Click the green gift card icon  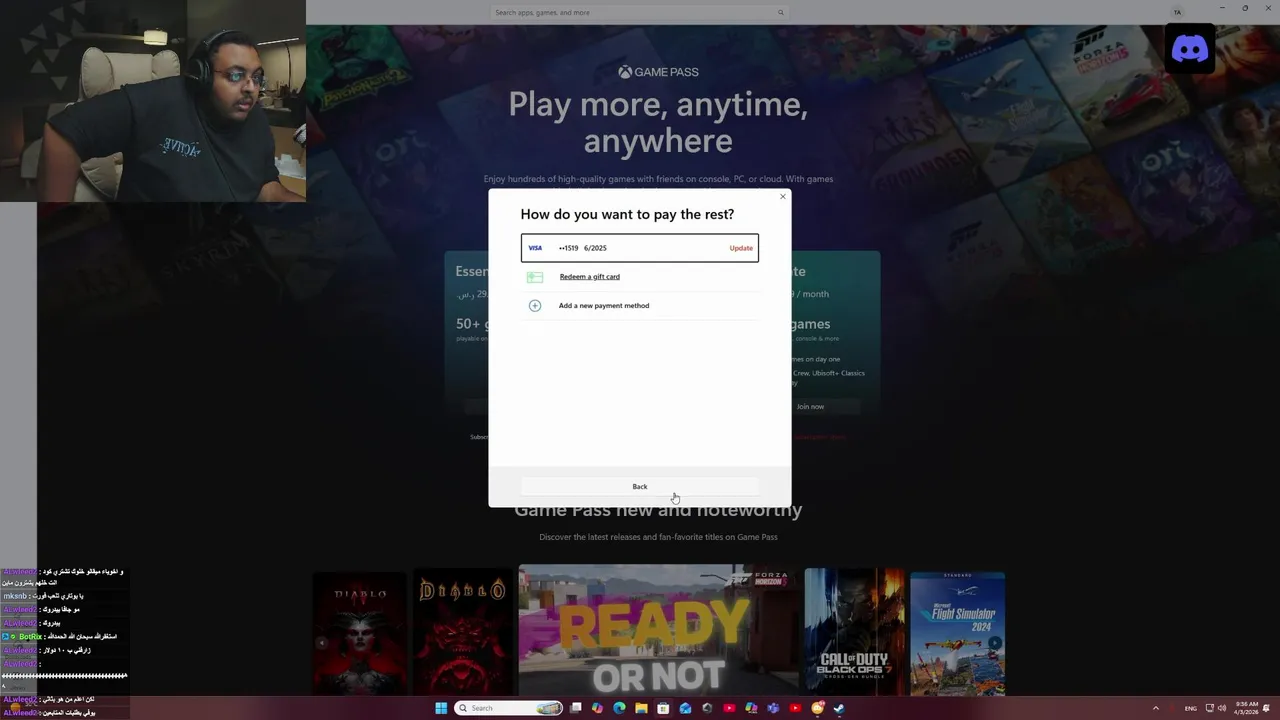(535, 277)
